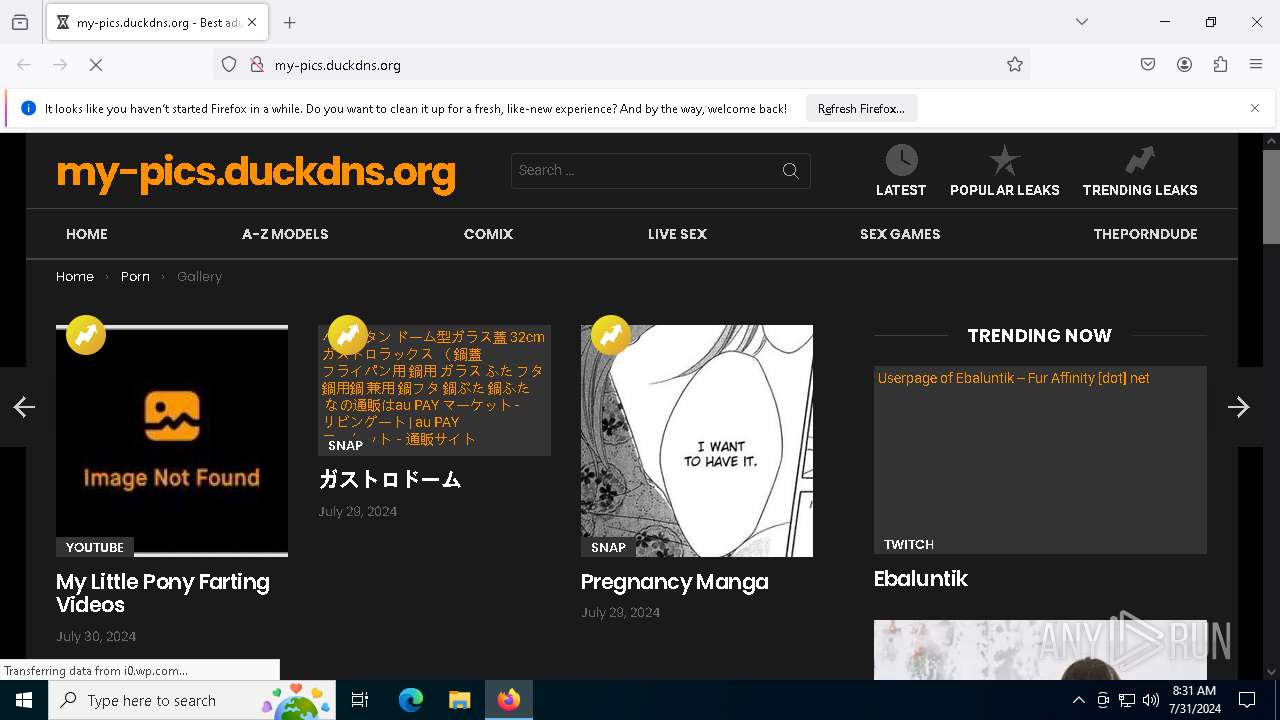Open Task View on taskbar
Image resolution: width=1280 pixels, height=720 pixels.
coord(360,700)
